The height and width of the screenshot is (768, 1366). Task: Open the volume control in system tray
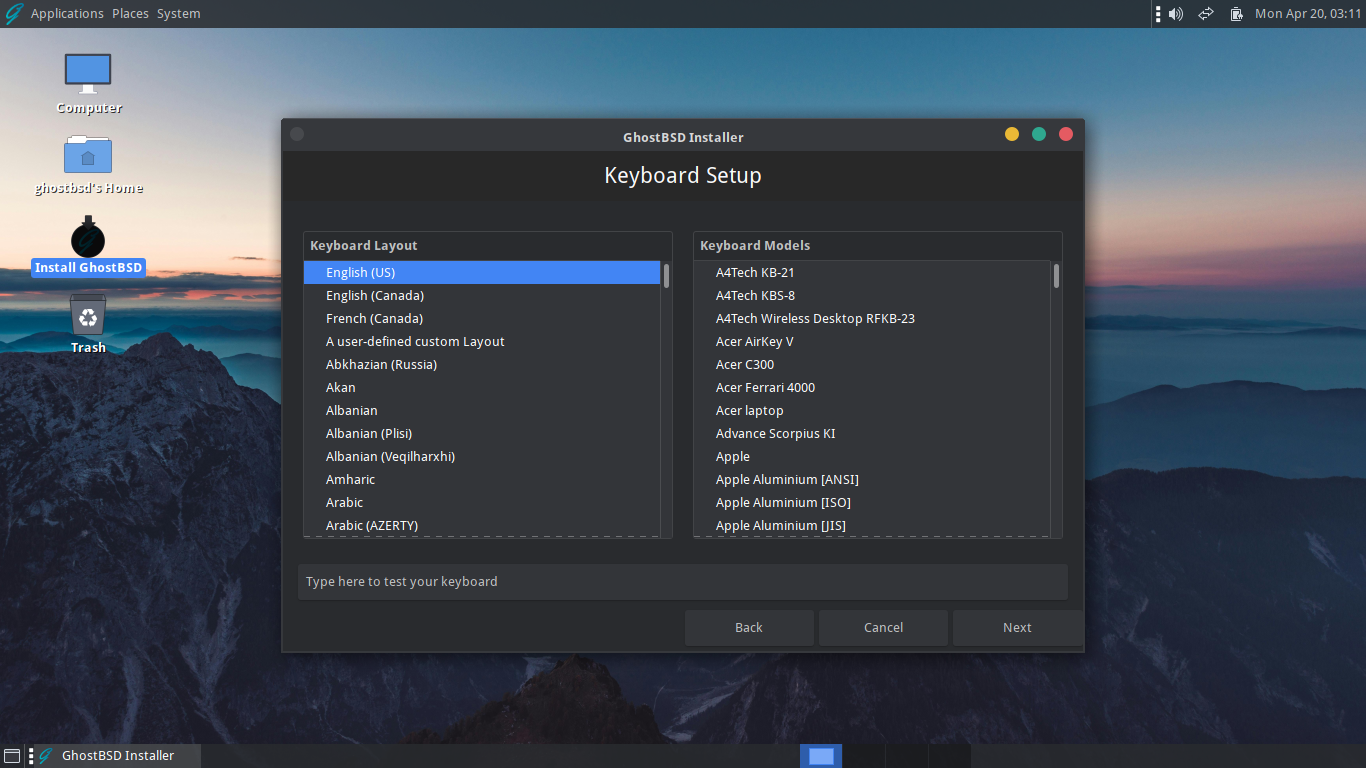coord(1176,14)
